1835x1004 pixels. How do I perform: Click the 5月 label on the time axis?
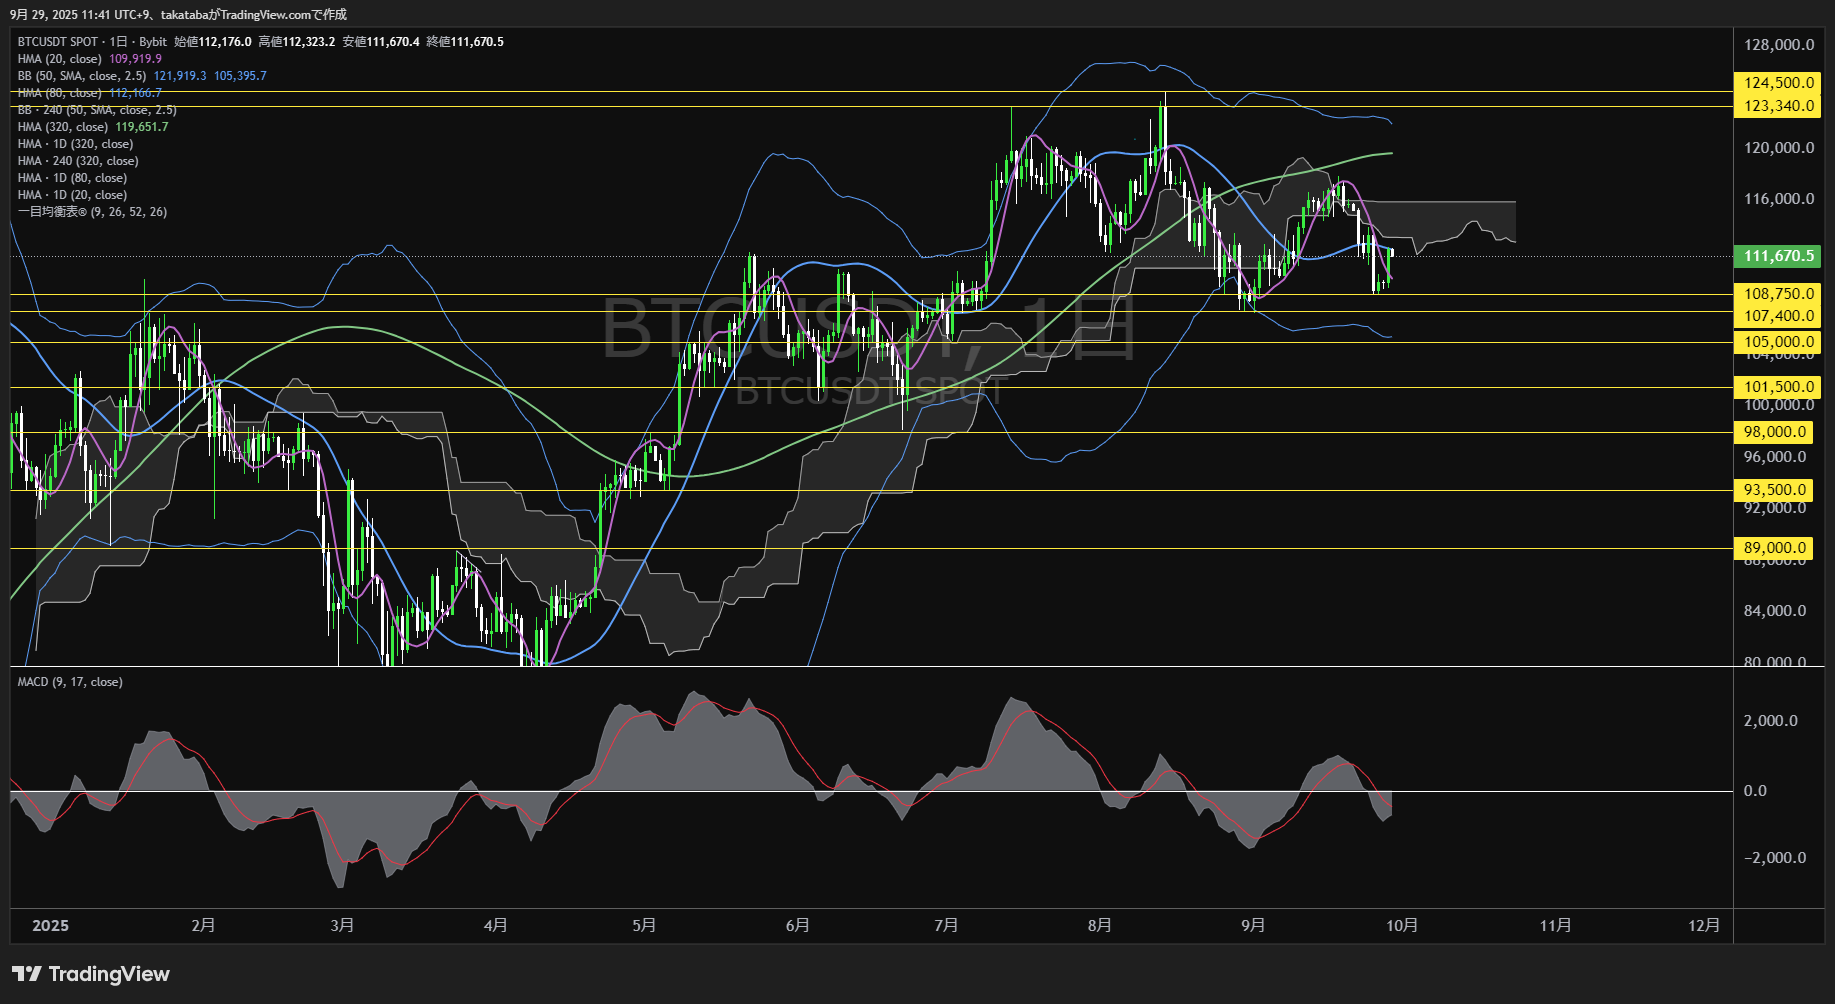click(x=644, y=926)
